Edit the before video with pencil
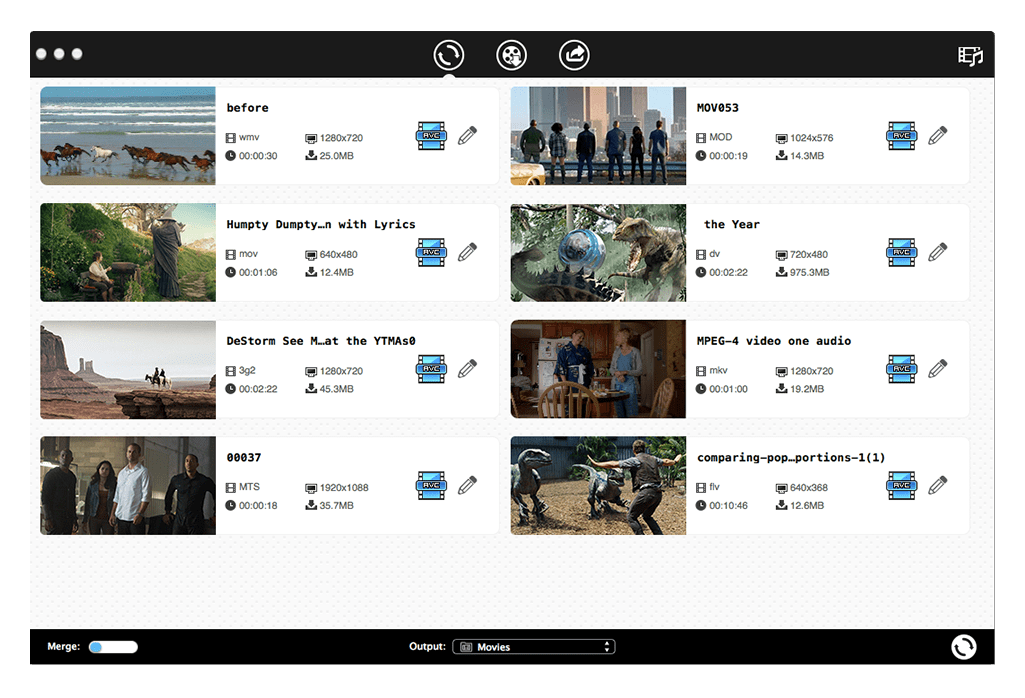This screenshot has width=1025, height=698. [x=467, y=135]
